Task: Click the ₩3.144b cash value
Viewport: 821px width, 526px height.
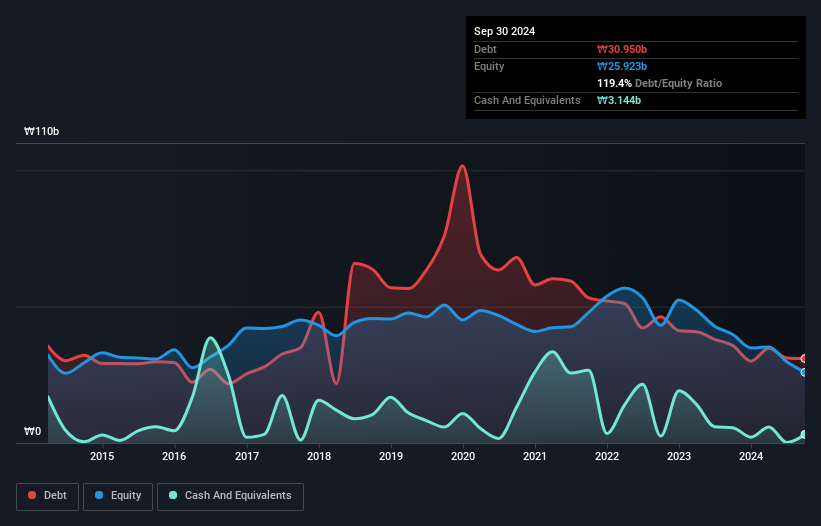Action: [619, 100]
